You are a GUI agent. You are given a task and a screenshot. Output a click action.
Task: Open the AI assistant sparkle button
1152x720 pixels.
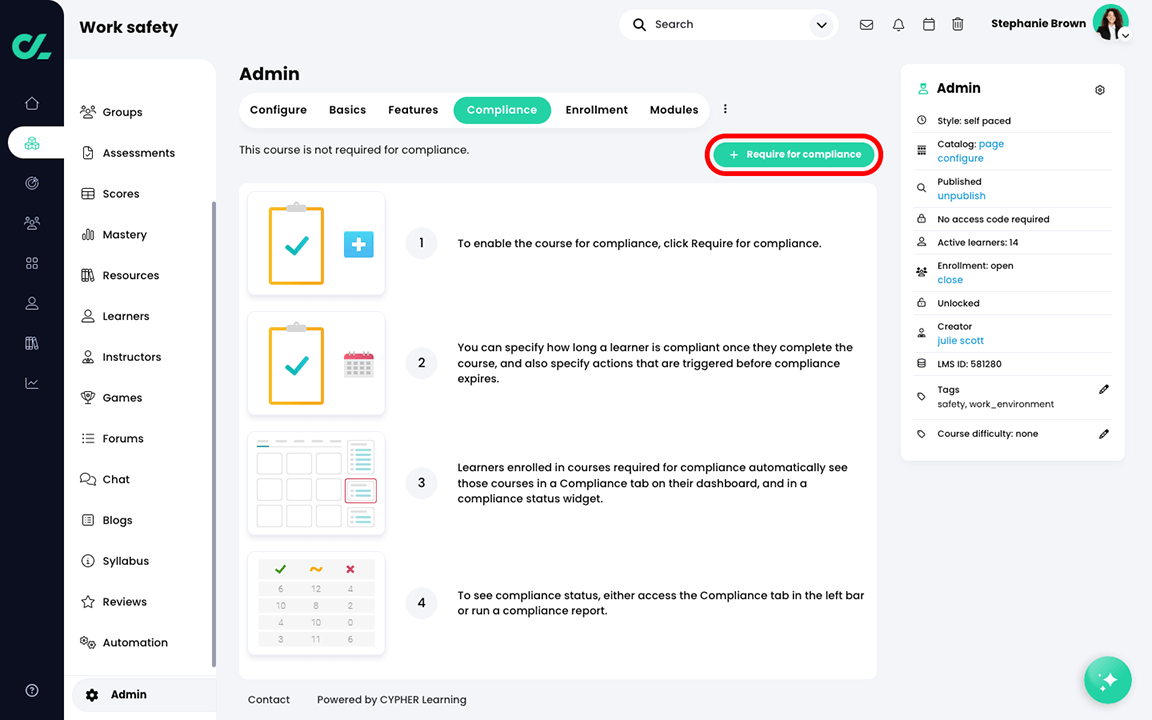1107,680
